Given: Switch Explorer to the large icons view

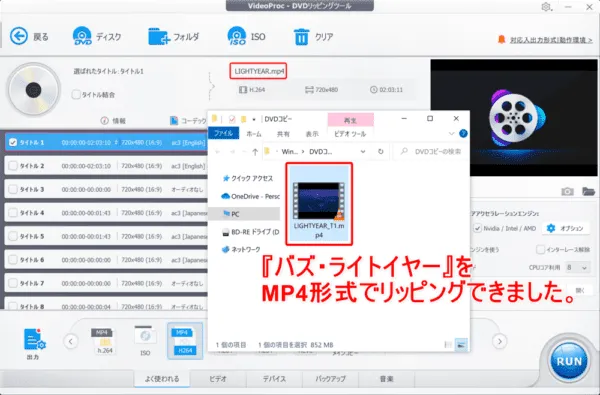Looking at the screenshot, I should 461,344.
